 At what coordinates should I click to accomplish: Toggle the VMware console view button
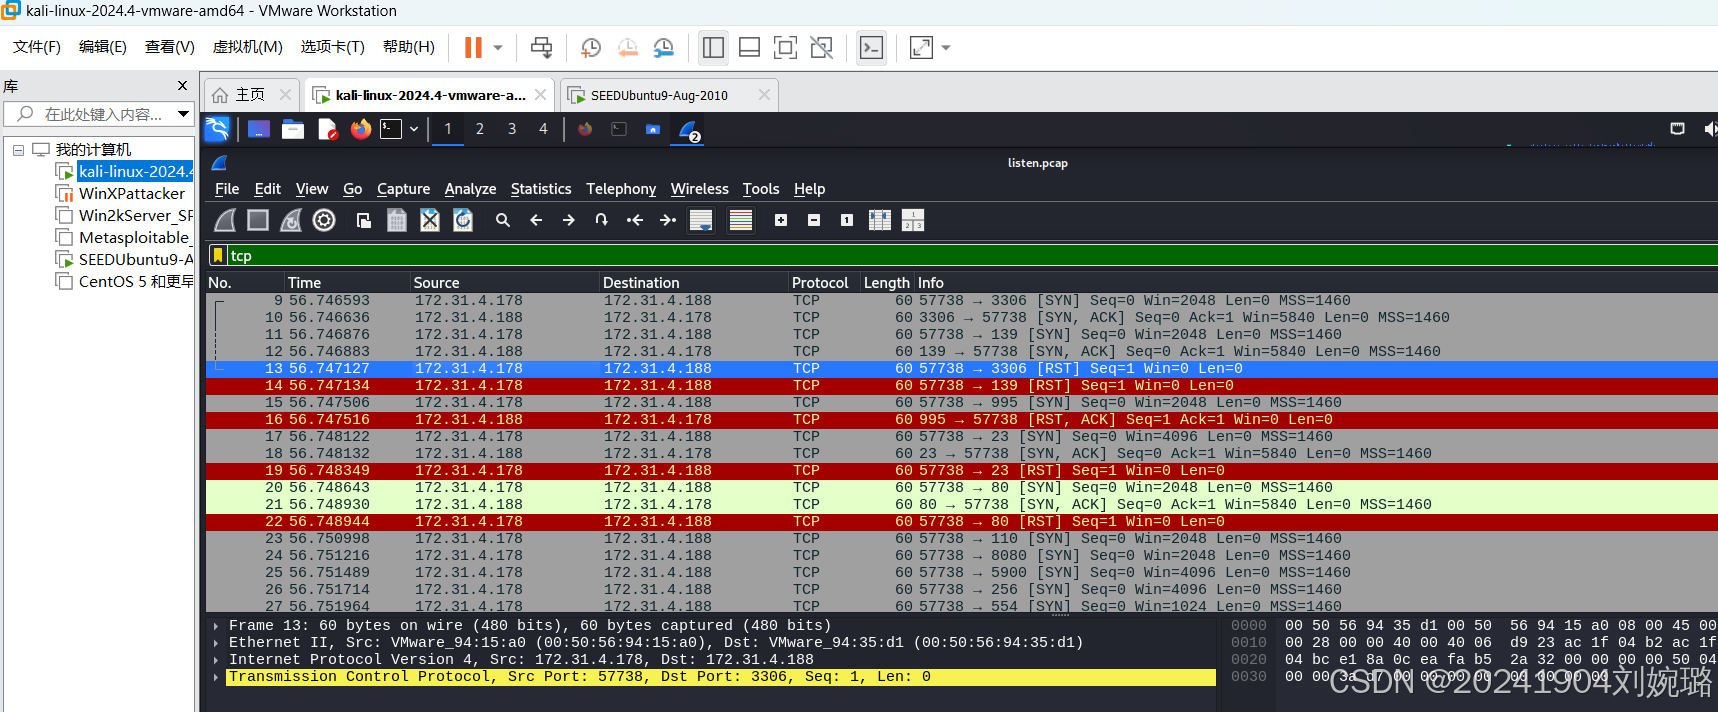click(x=872, y=47)
